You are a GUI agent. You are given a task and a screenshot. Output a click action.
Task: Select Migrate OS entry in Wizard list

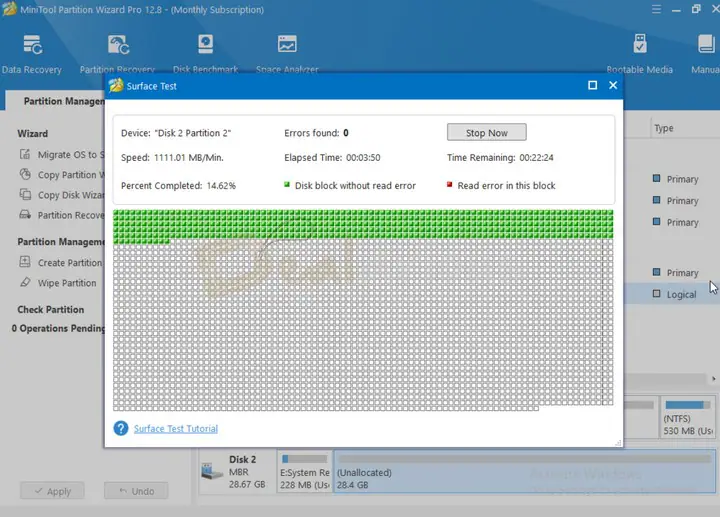tap(71, 155)
